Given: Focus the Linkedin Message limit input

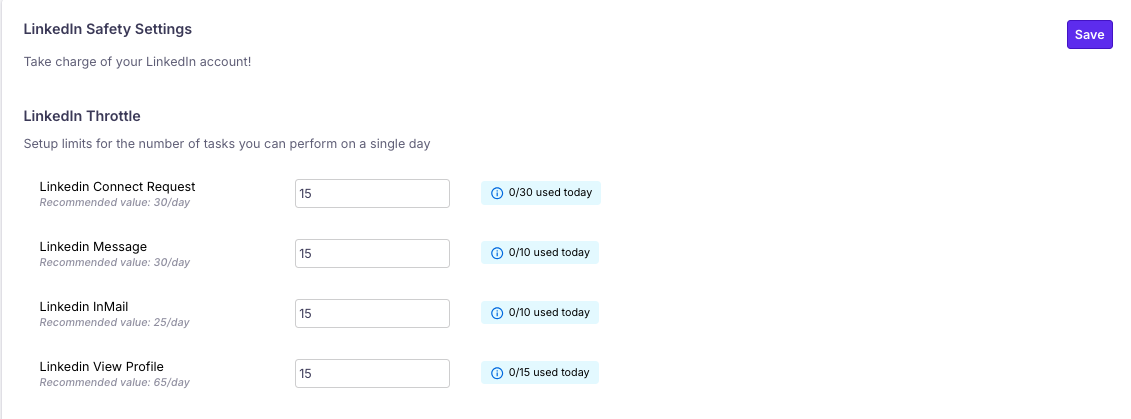Looking at the screenshot, I should (372, 254).
